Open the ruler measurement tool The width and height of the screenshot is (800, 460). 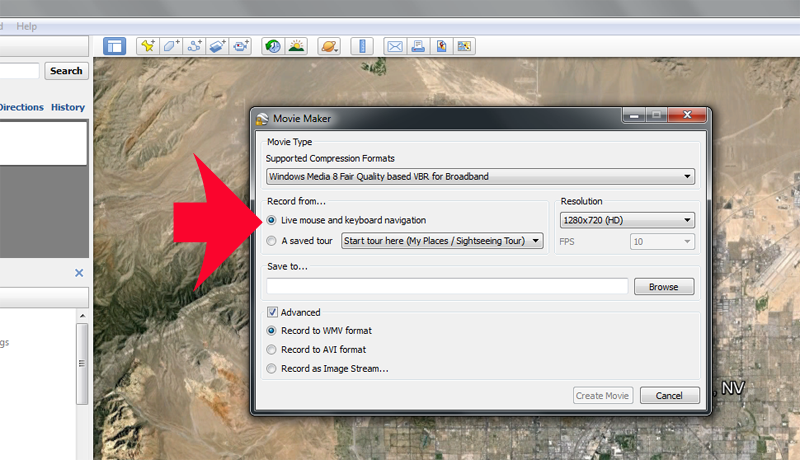click(362, 46)
